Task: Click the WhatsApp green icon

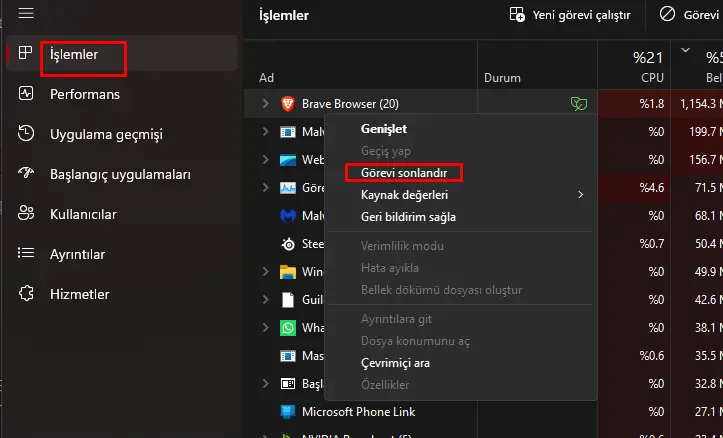Action: 288,328
